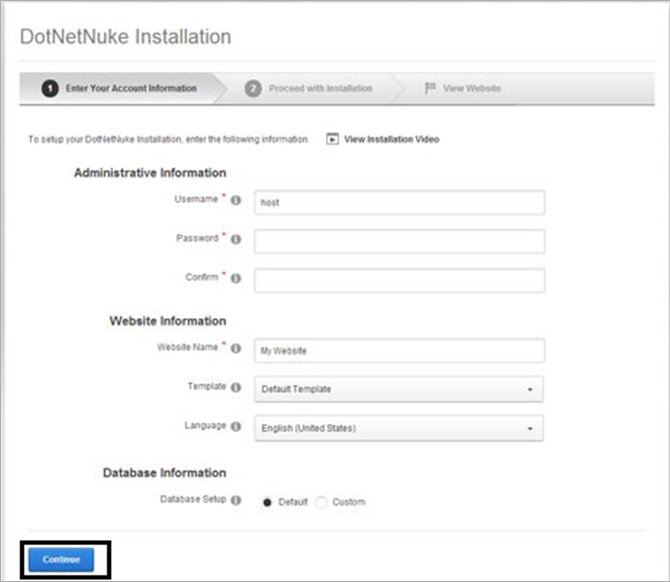The image size is (670, 582).
Task: Click the Confirm info icon
Action: tap(236, 278)
